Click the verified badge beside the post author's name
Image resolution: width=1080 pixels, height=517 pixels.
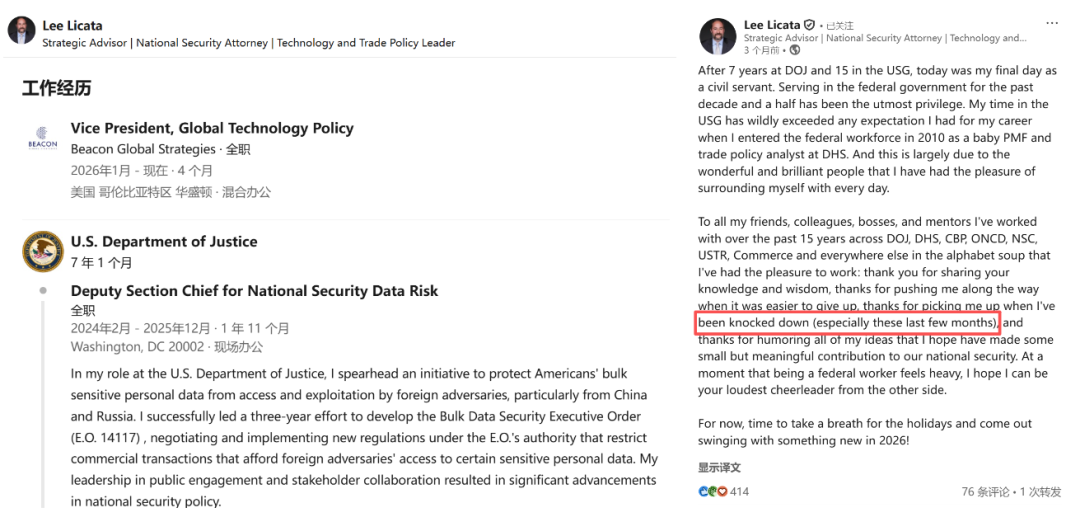coord(810,25)
